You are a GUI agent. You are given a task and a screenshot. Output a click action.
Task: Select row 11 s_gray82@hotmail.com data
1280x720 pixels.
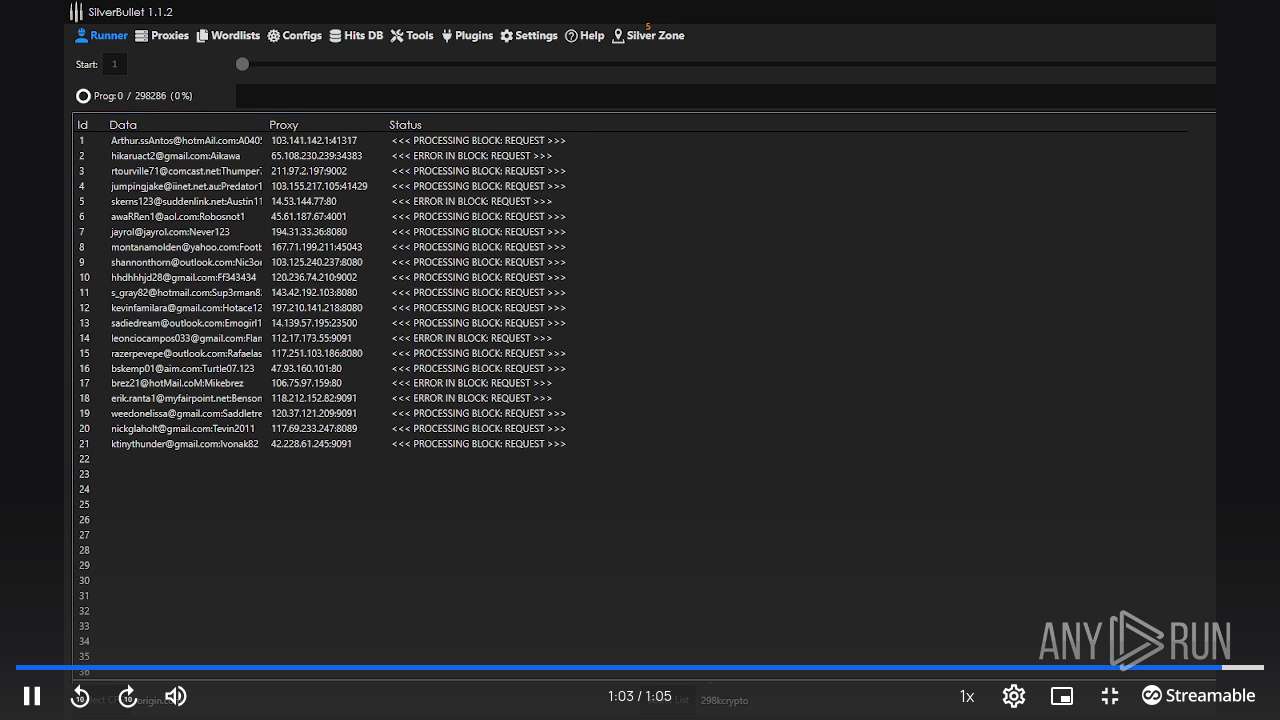tap(186, 292)
